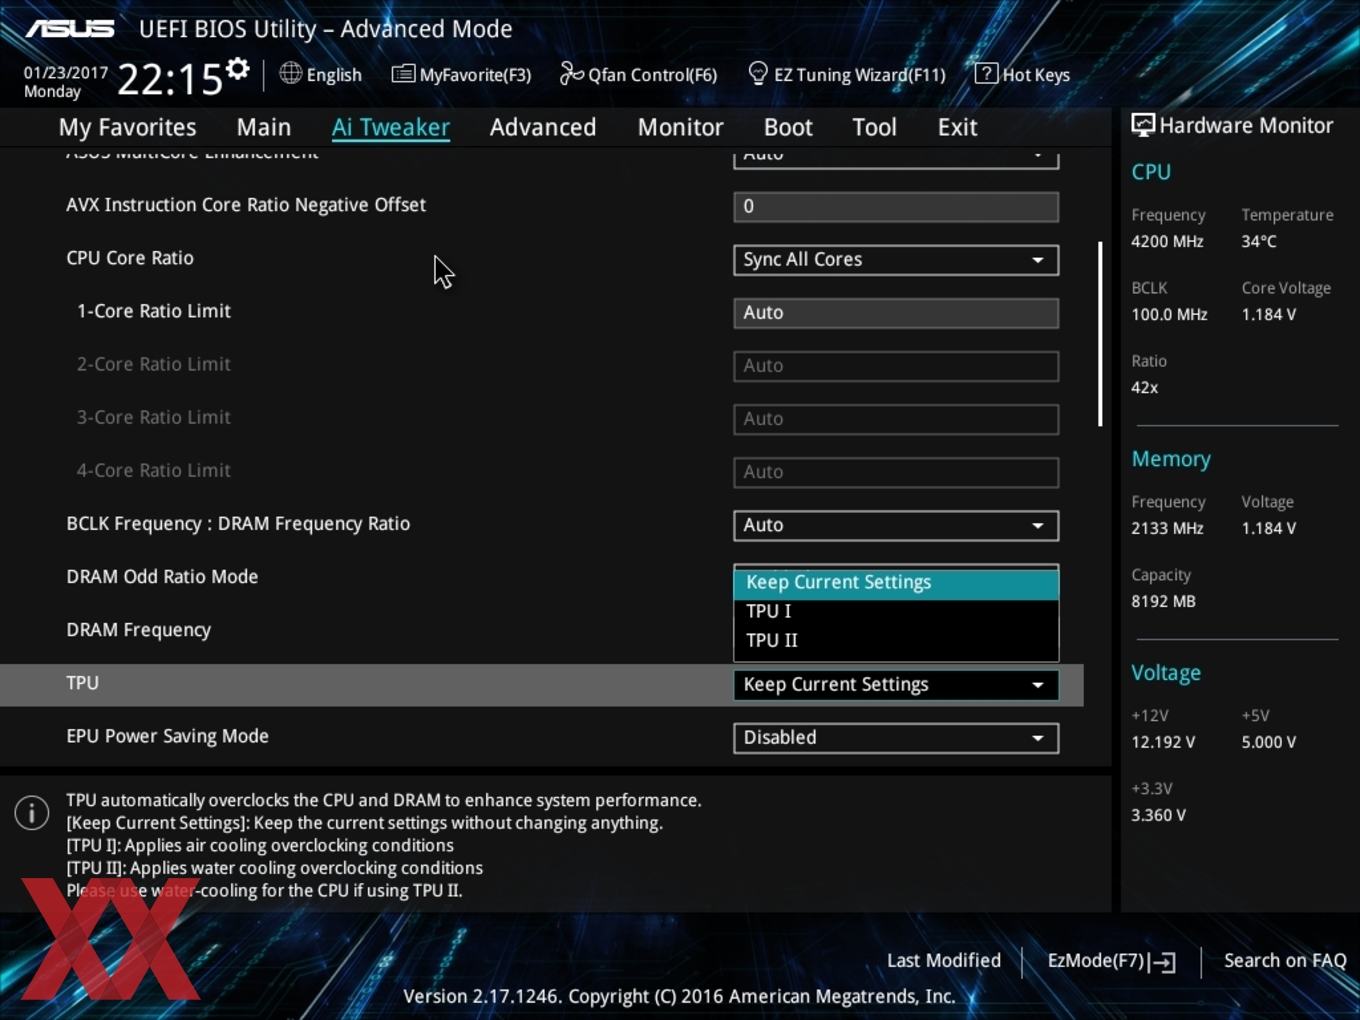Open the My Favorites tab

click(127, 127)
